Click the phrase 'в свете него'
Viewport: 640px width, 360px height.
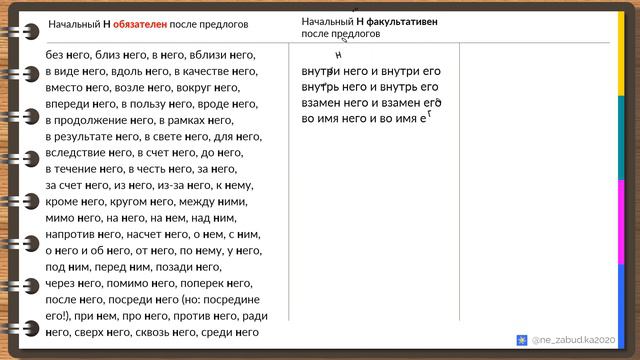pos(176,137)
